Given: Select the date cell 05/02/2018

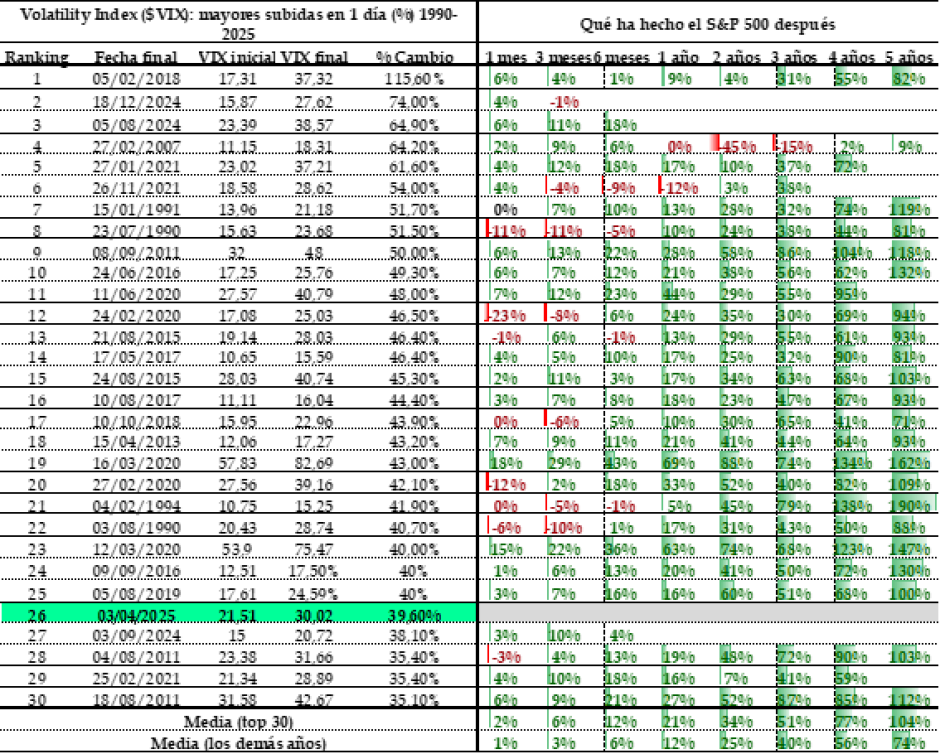Looking at the screenshot, I should point(136,79).
